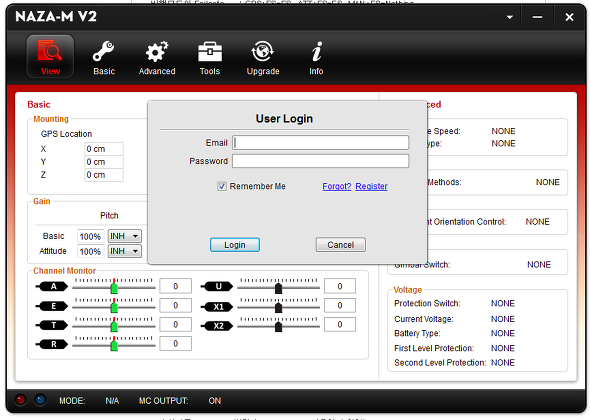Click the channel X2 label badge
Screen dimensions: 590x420
click(x=217, y=326)
